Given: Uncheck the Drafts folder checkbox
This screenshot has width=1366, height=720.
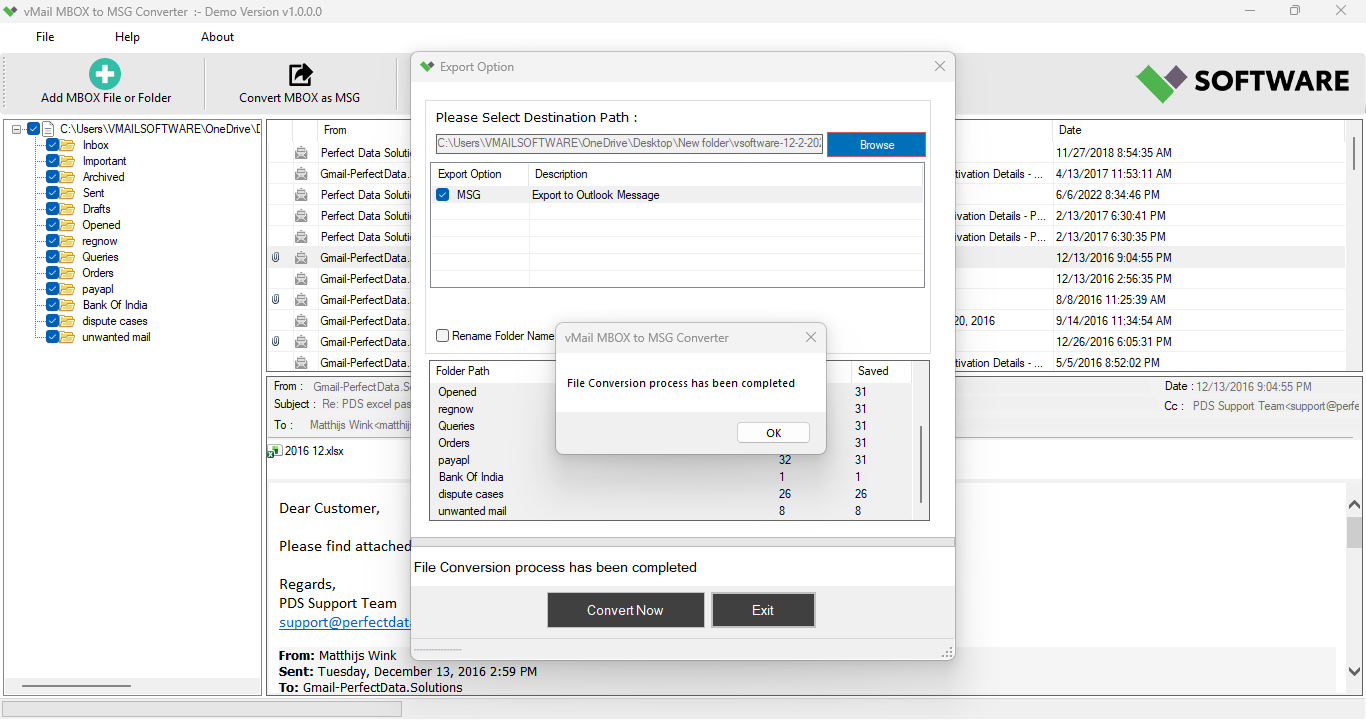Looking at the screenshot, I should [53, 209].
